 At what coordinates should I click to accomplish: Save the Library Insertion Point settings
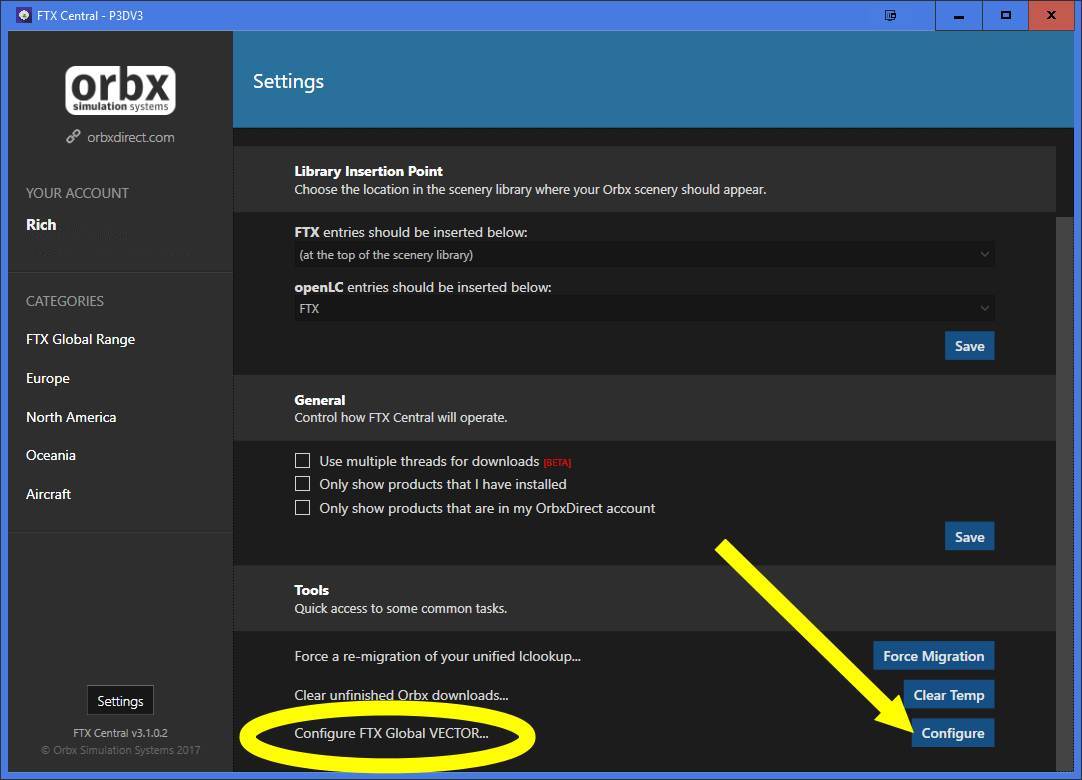point(970,346)
